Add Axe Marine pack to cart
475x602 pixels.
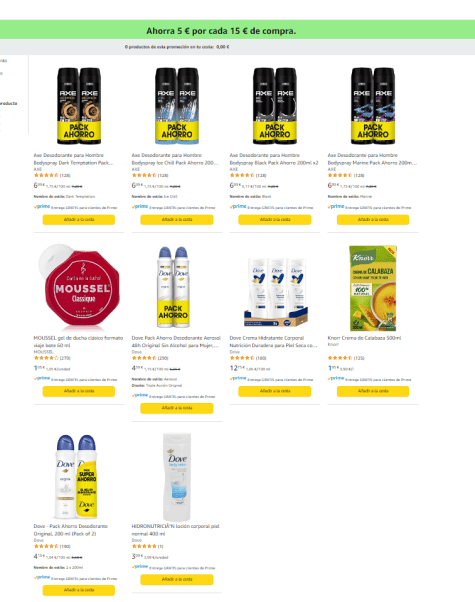(373, 220)
